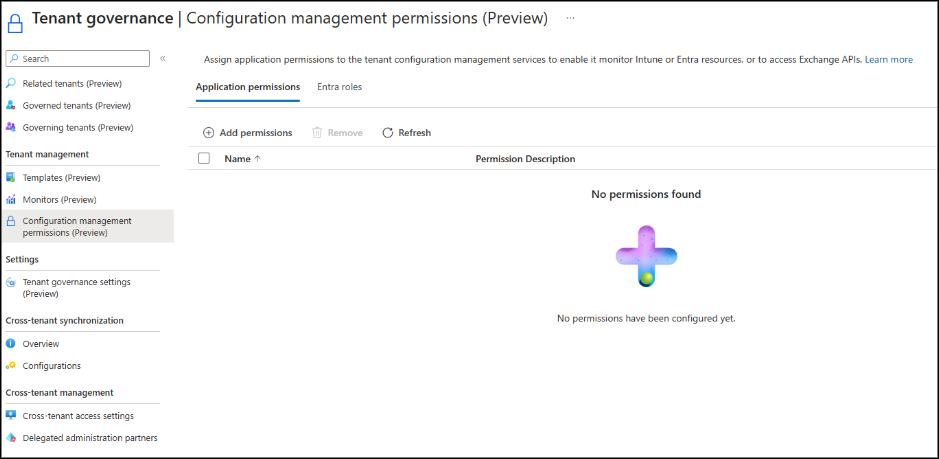Click the Monitors chart icon
This screenshot has width=939, height=459.
(11, 199)
